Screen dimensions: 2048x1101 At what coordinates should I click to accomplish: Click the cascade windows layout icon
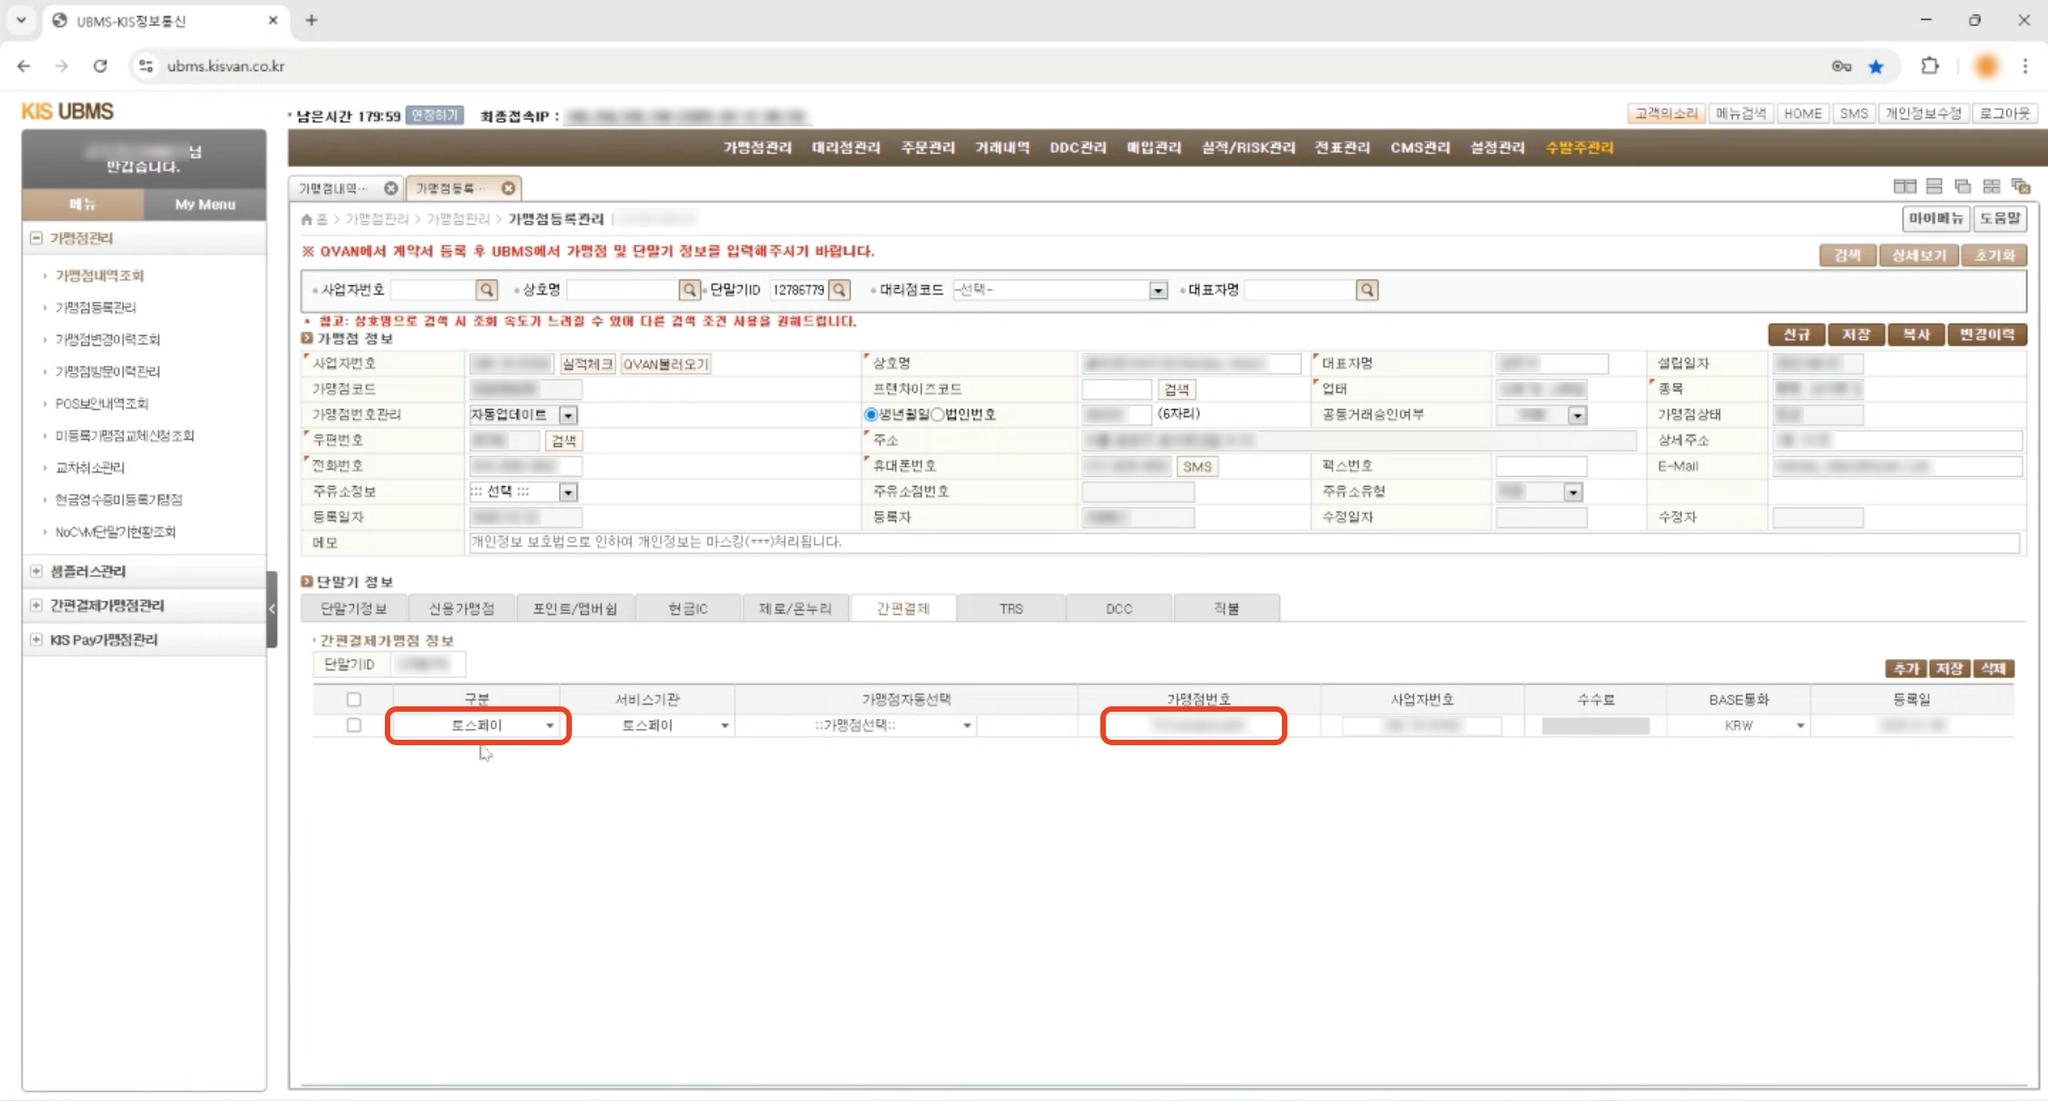[1962, 187]
